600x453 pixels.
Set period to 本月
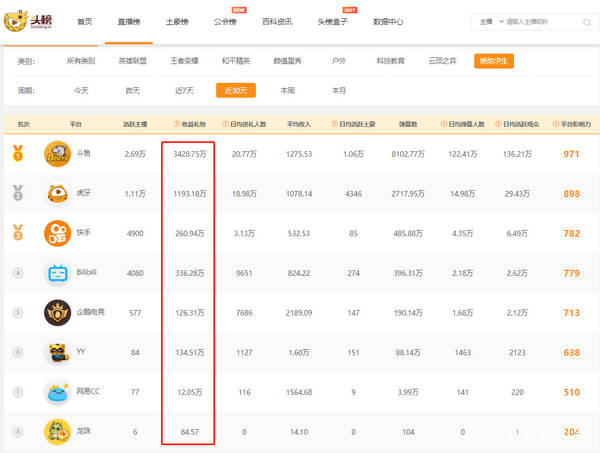point(339,91)
